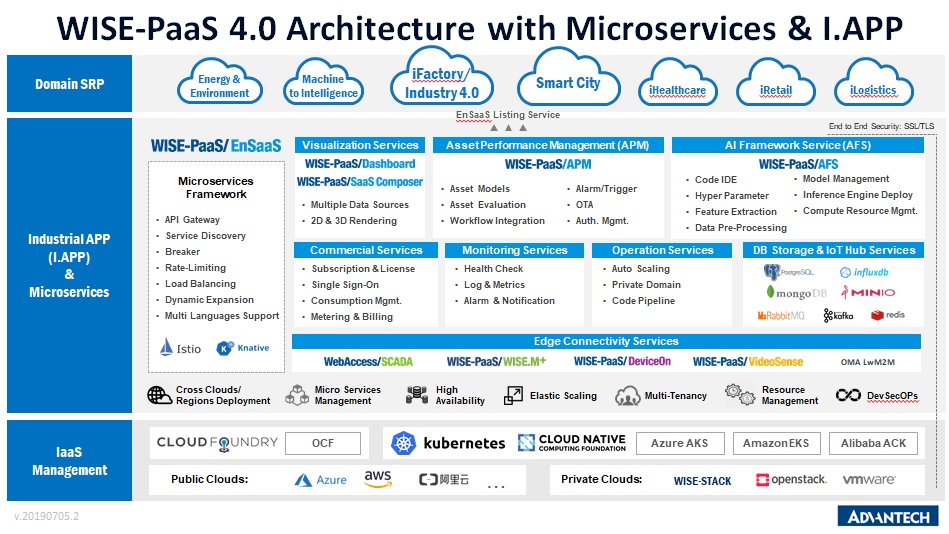Image resolution: width=949 pixels, height=534 pixels.
Task: Click WebAccess/SCADA
Action: 368,361
